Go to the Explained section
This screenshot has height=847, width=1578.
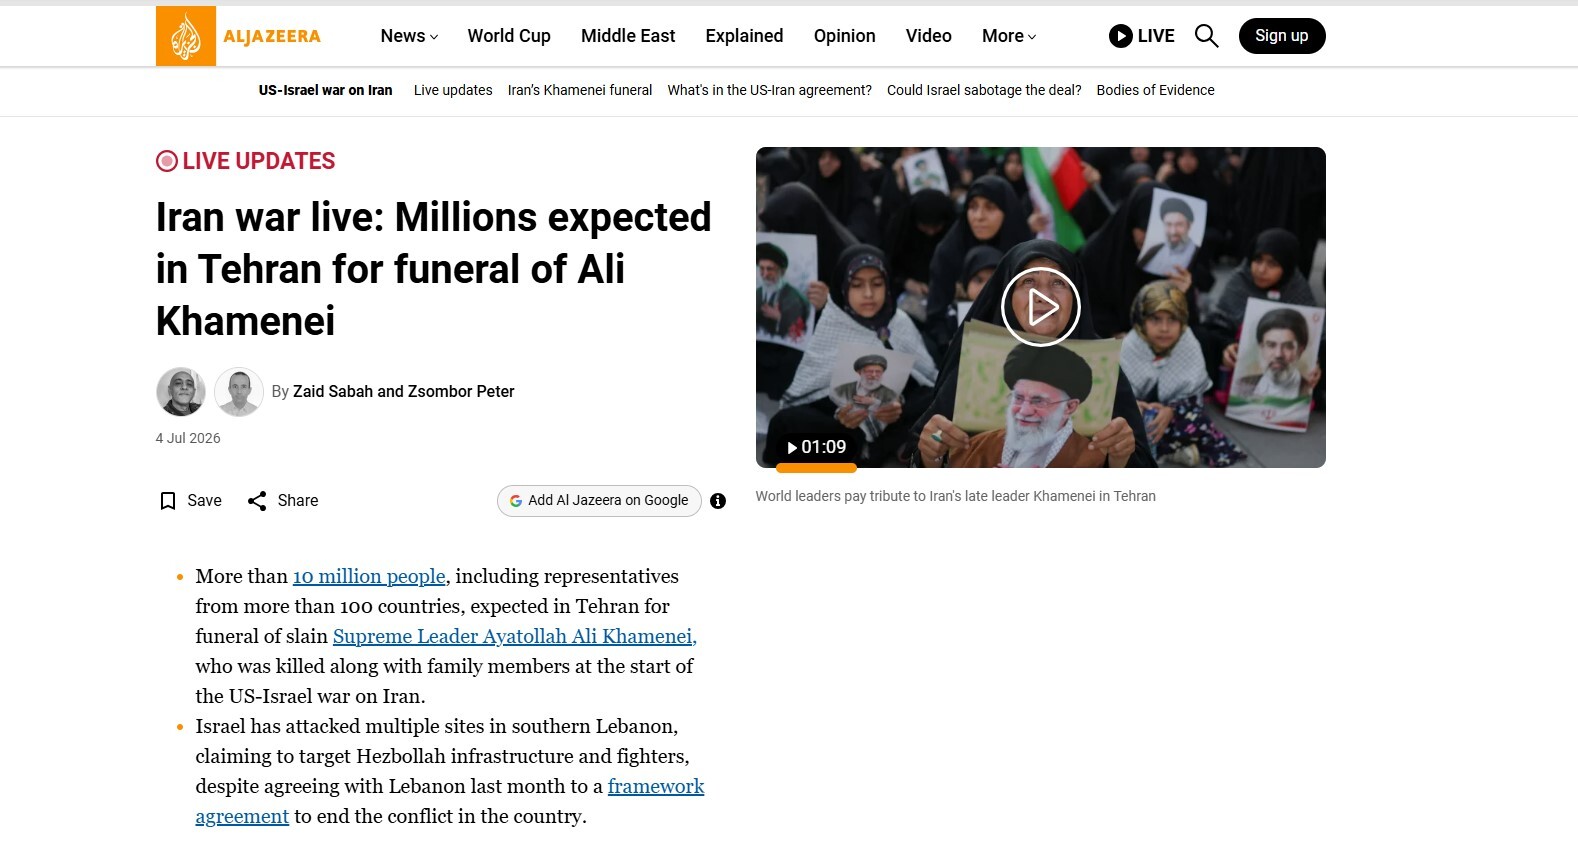point(744,36)
